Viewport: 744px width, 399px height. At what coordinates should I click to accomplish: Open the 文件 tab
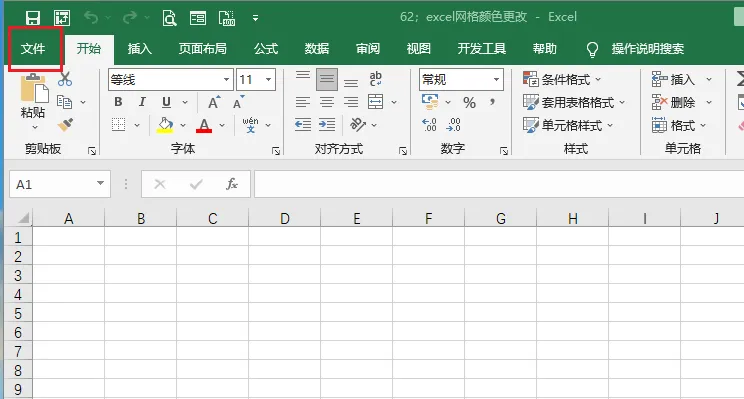(x=33, y=48)
